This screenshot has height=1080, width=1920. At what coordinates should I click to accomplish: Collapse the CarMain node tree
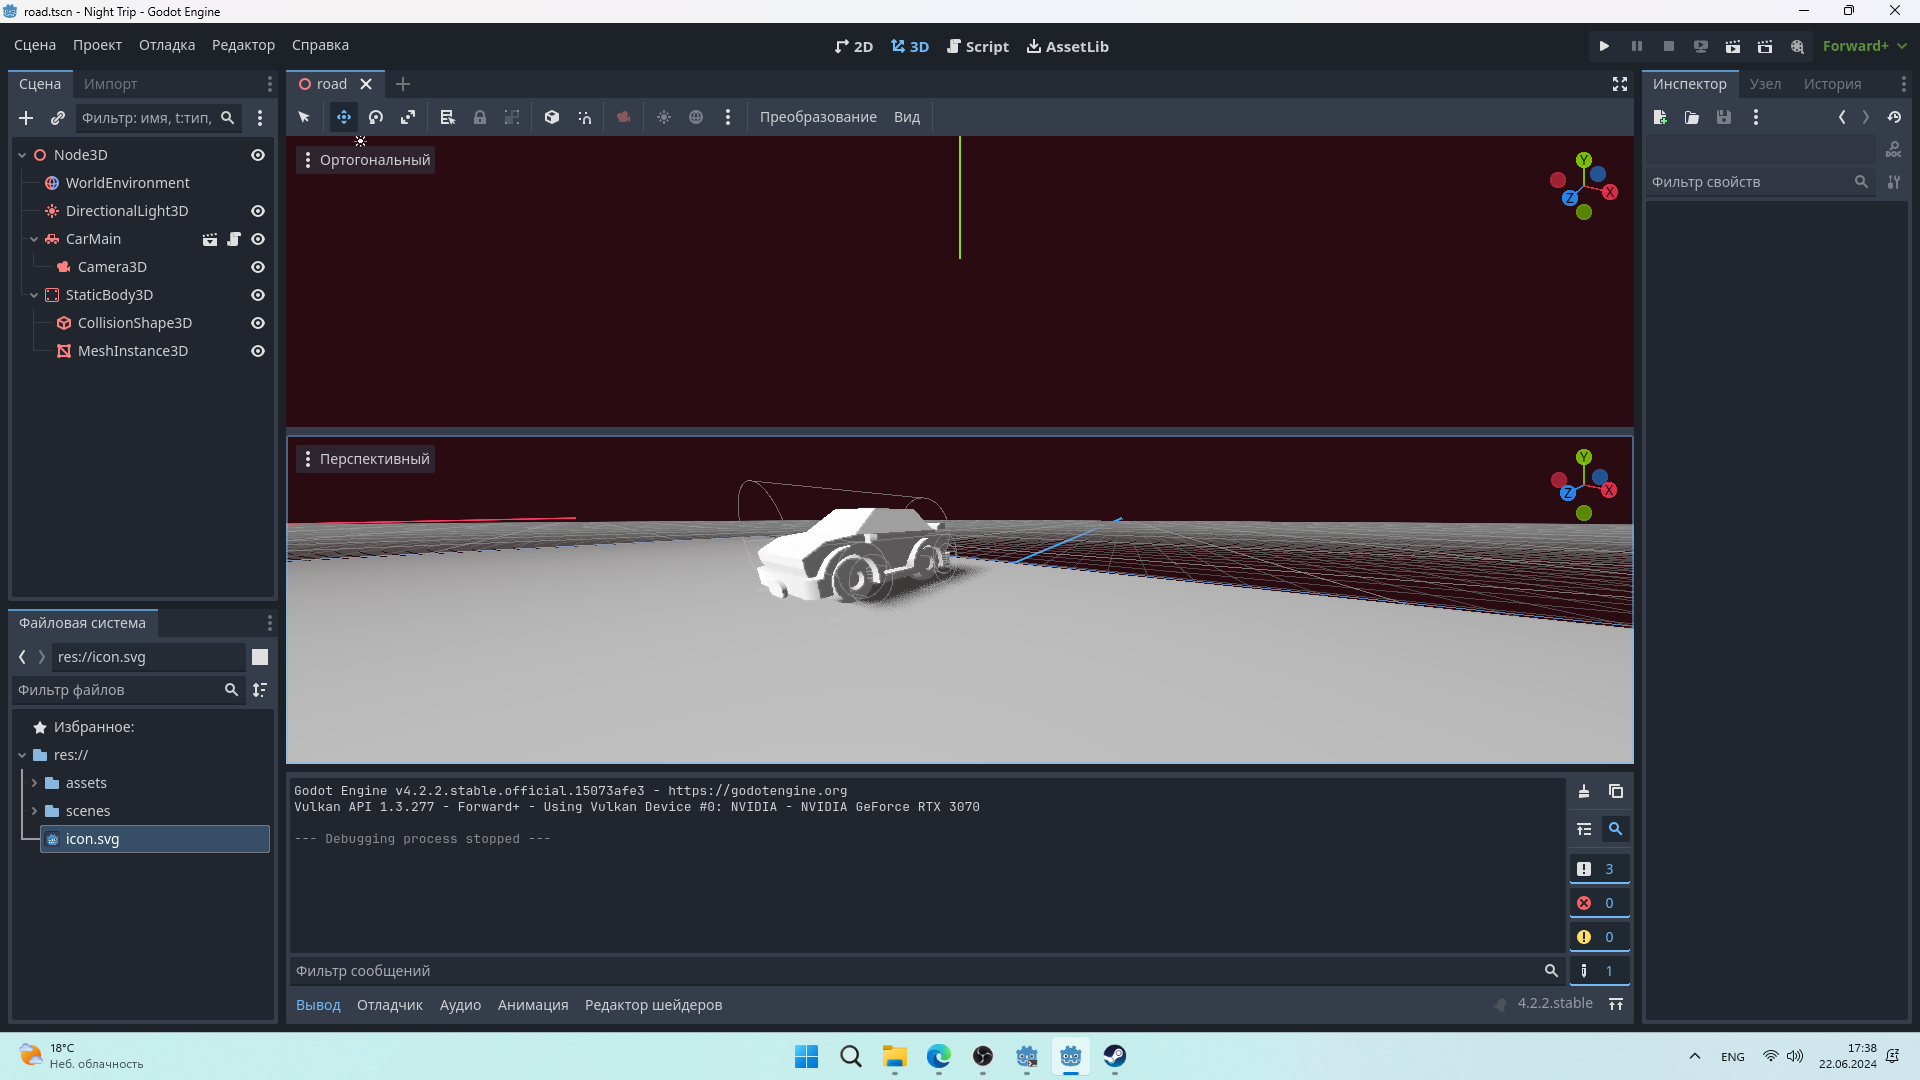(x=34, y=239)
